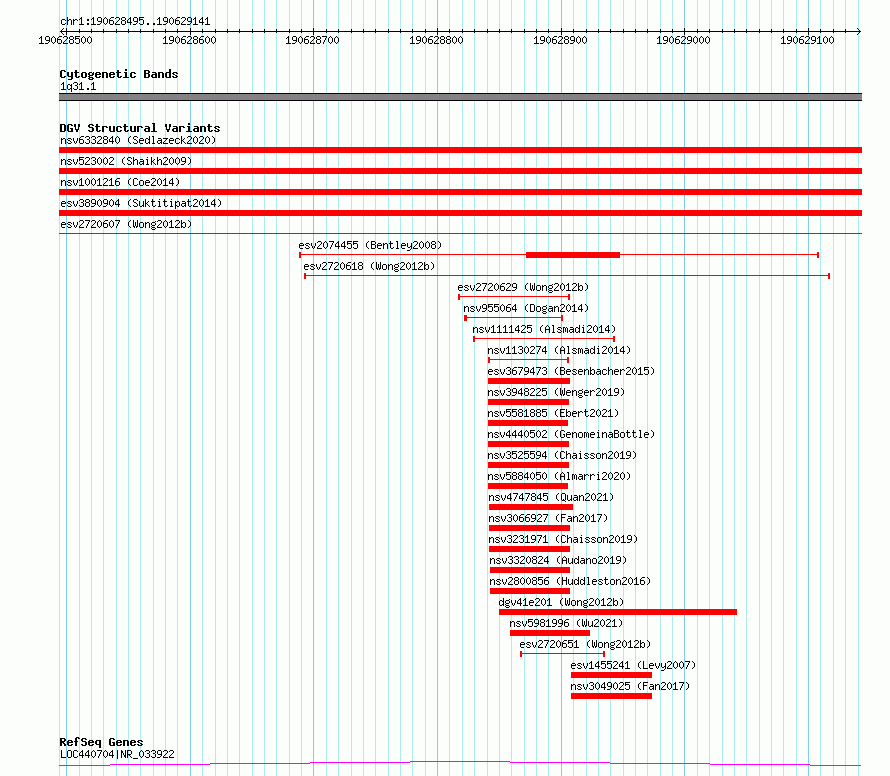The height and width of the screenshot is (776, 890).
Task: Click ruler position 190628700
Action: 312,40
